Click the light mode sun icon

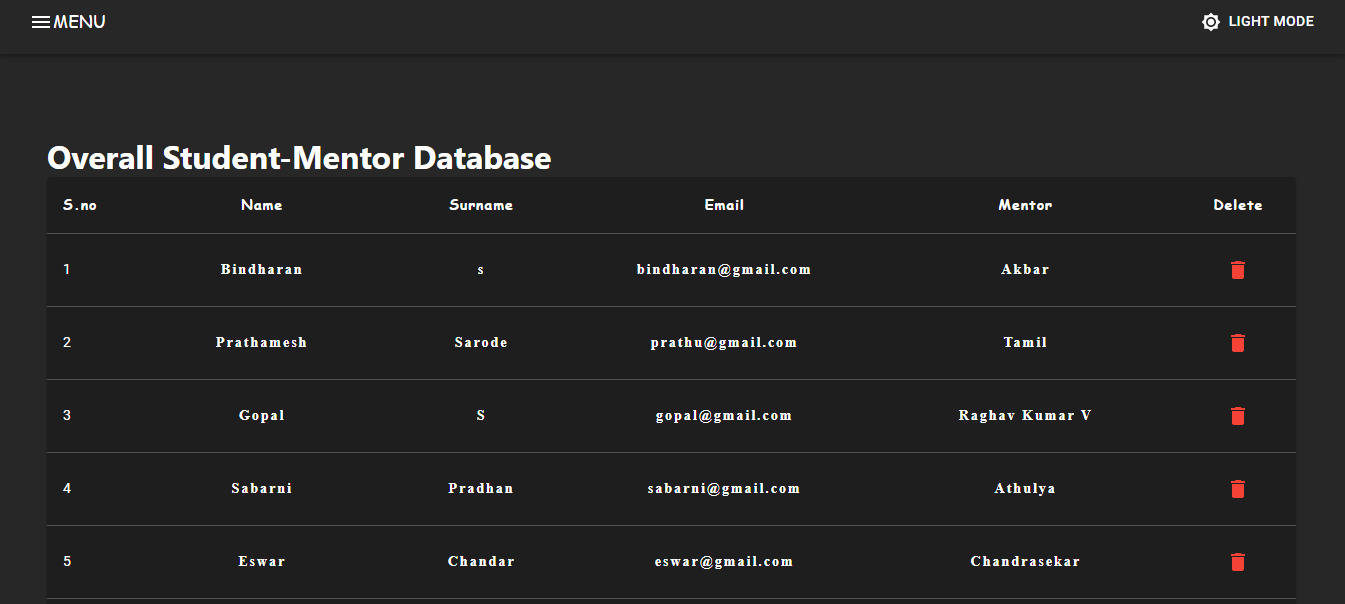pyautogui.click(x=1210, y=22)
